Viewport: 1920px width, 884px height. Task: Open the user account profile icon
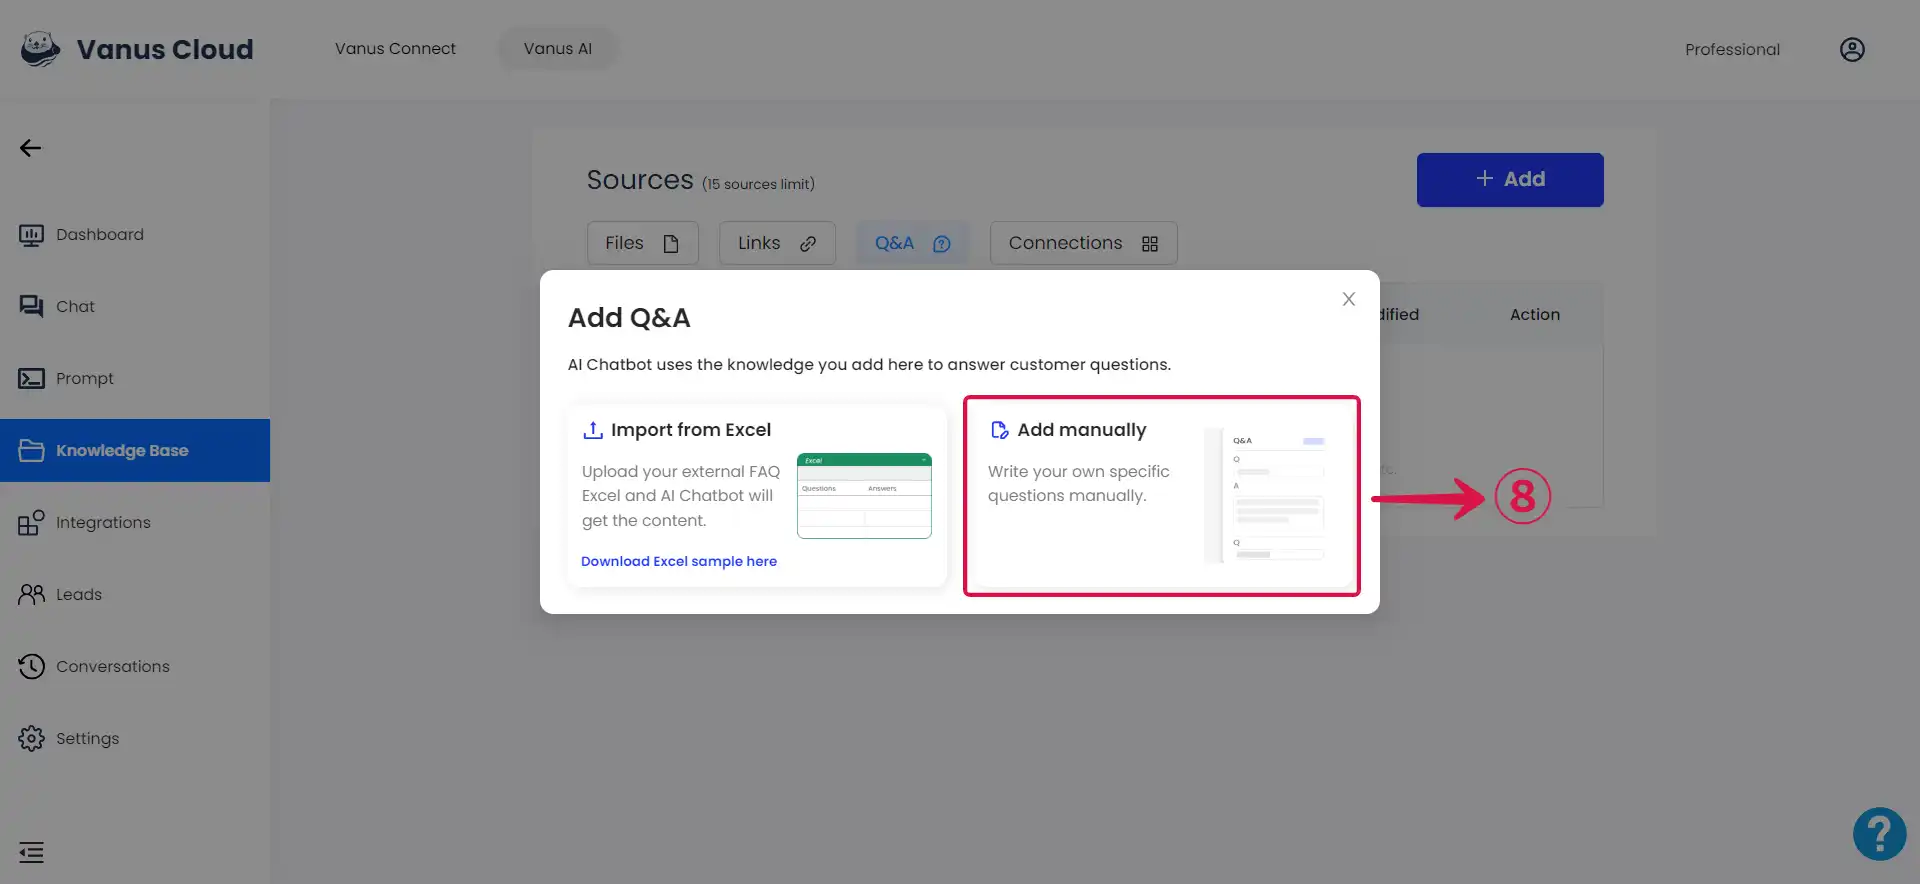(1852, 50)
